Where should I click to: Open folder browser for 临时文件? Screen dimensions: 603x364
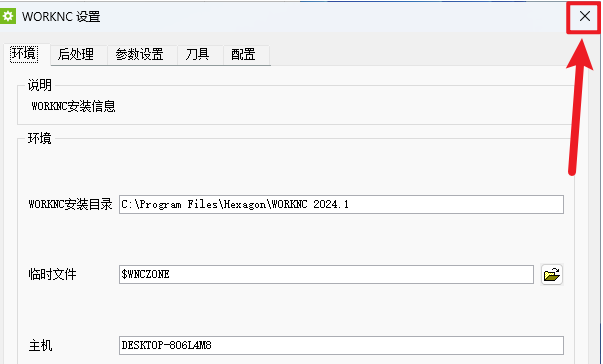[552, 274]
